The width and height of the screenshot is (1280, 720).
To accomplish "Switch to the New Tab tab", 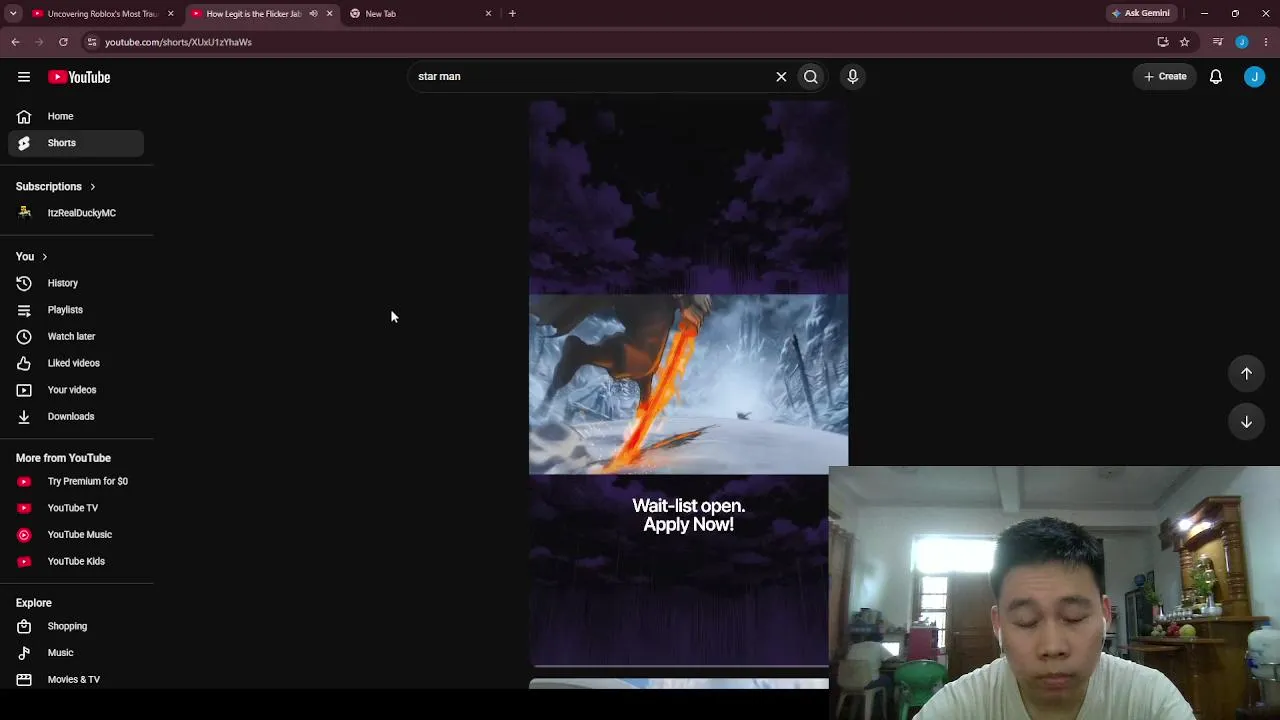I will coord(420,14).
